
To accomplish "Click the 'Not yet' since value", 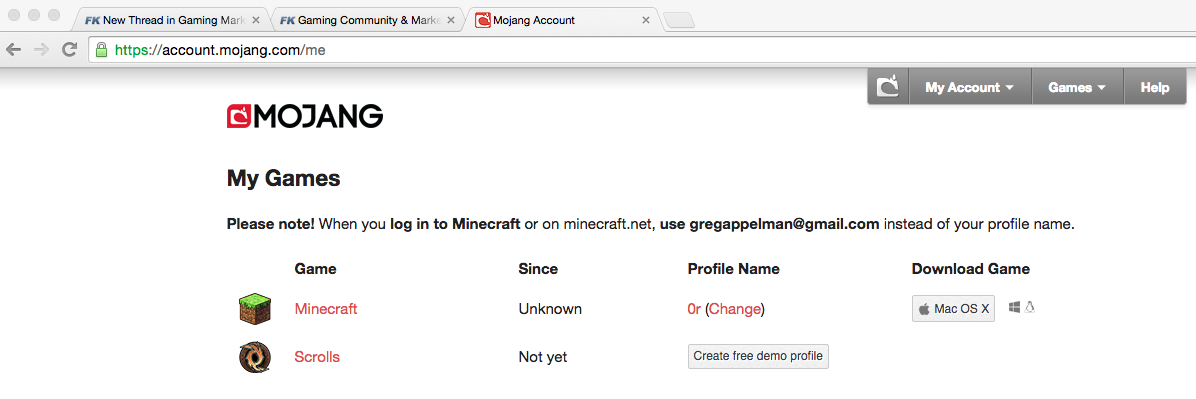I will 542,357.
